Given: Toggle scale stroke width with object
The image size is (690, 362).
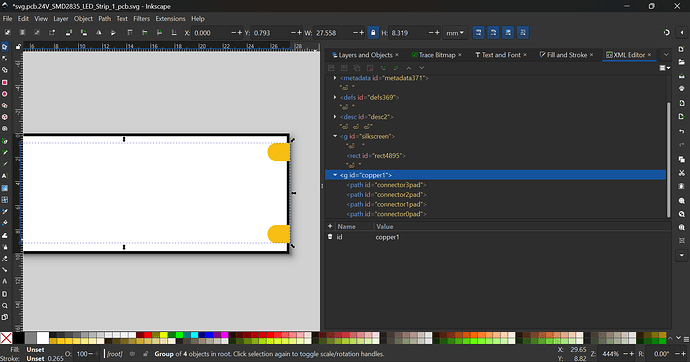Looking at the screenshot, I should (478, 33).
